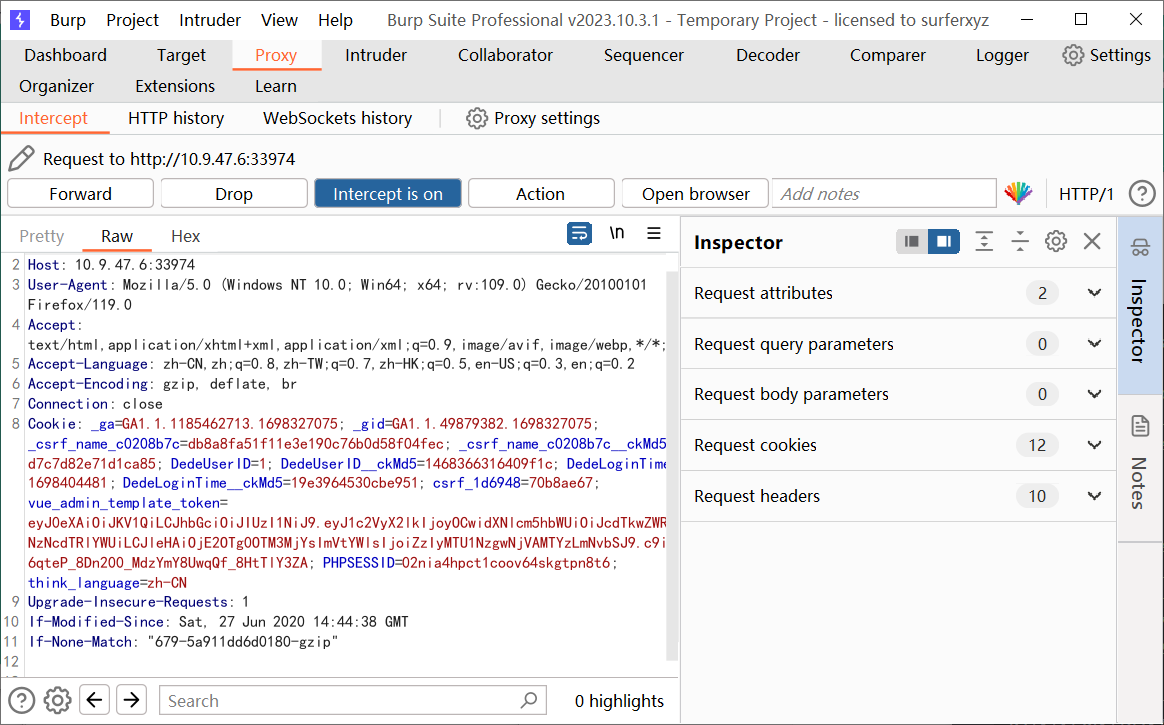Click the Add notes field

[x=884, y=194]
